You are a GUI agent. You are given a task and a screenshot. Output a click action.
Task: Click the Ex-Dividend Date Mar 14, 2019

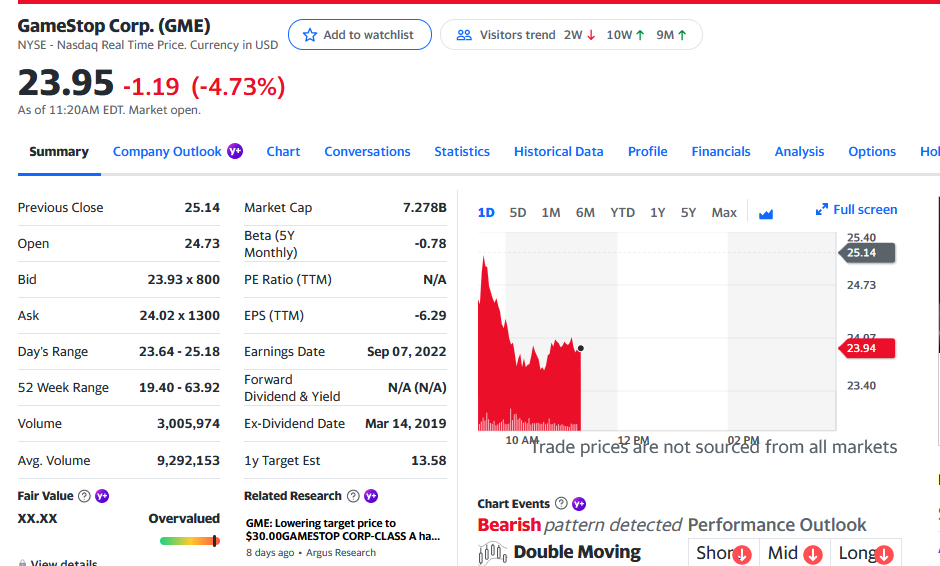coord(406,423)
